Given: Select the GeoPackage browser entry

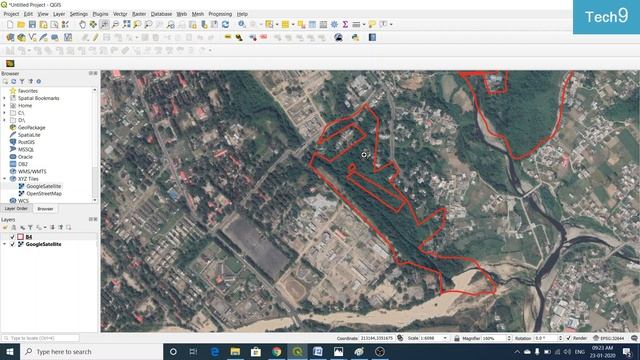Looking at the screenshot, I should pyautogui.click(x=27, y=127).
